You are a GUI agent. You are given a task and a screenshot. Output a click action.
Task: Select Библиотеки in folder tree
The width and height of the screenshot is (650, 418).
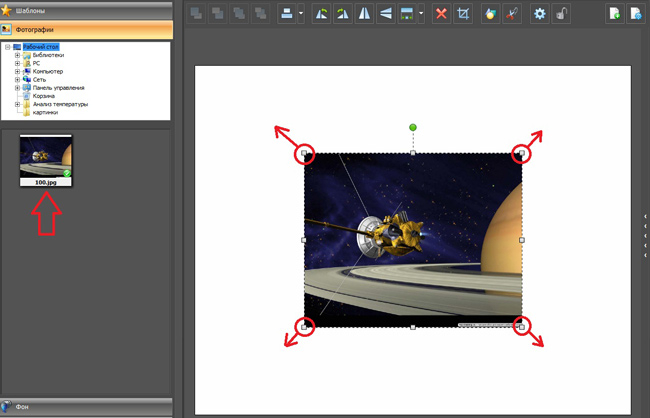[x=49, y=55]
